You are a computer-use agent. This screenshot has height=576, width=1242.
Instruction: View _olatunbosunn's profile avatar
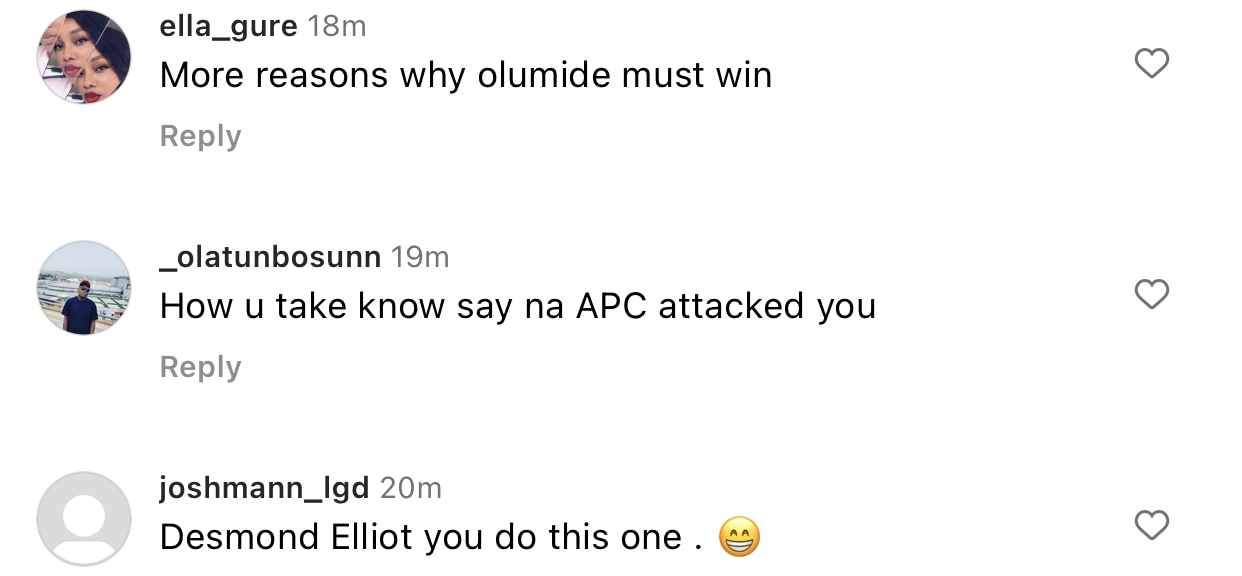(84, 288)
